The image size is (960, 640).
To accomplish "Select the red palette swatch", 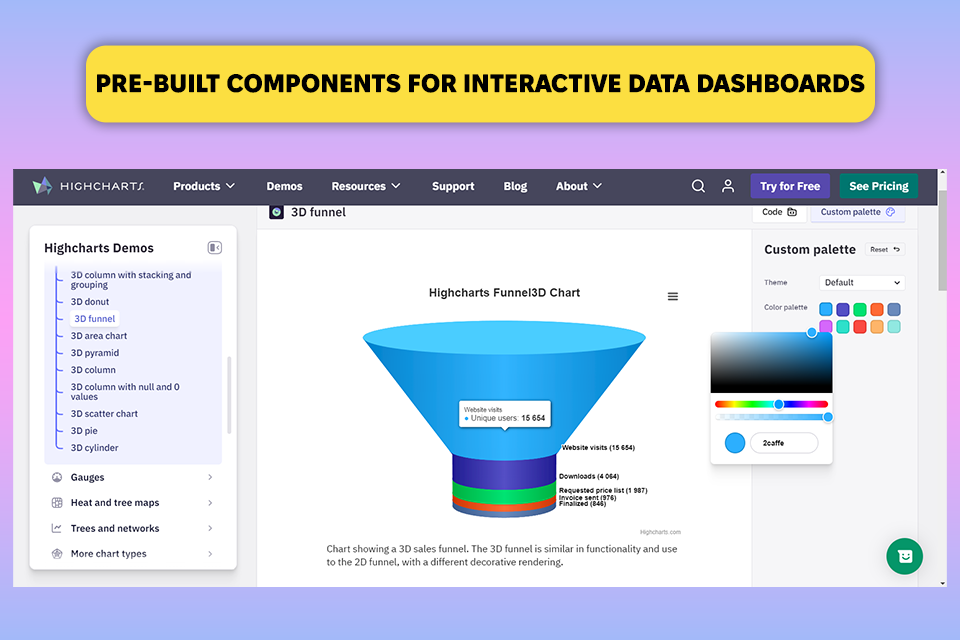I will pyautogui.click(x=860, y=326).
